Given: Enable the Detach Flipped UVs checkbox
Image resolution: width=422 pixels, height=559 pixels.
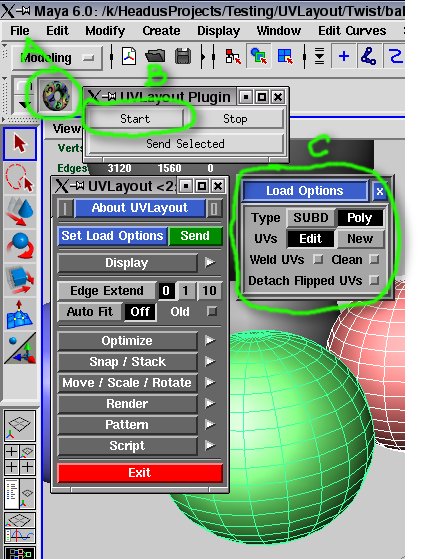Looking at the screenshot, I should 374,280.
